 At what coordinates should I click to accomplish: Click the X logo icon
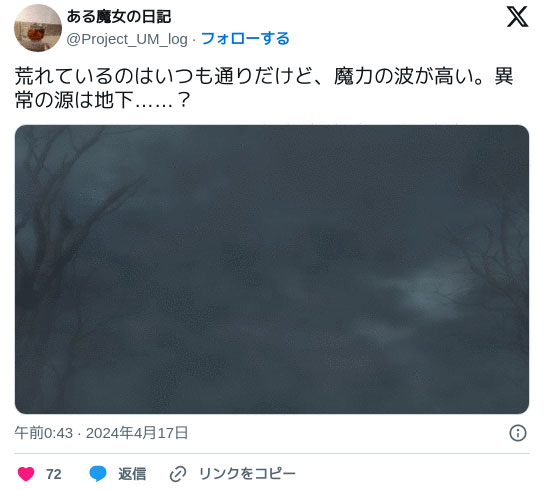(x=517, y=17)
